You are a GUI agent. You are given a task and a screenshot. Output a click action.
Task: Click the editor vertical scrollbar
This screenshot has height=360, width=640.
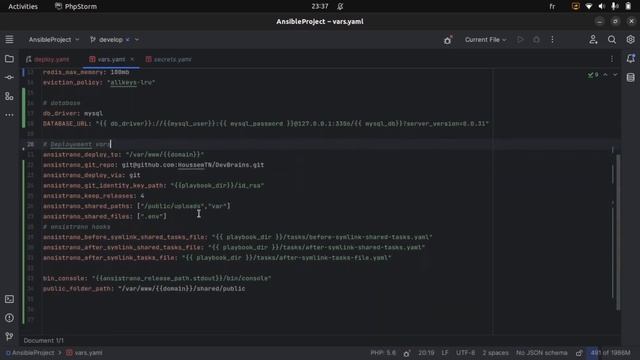[618, 232]
